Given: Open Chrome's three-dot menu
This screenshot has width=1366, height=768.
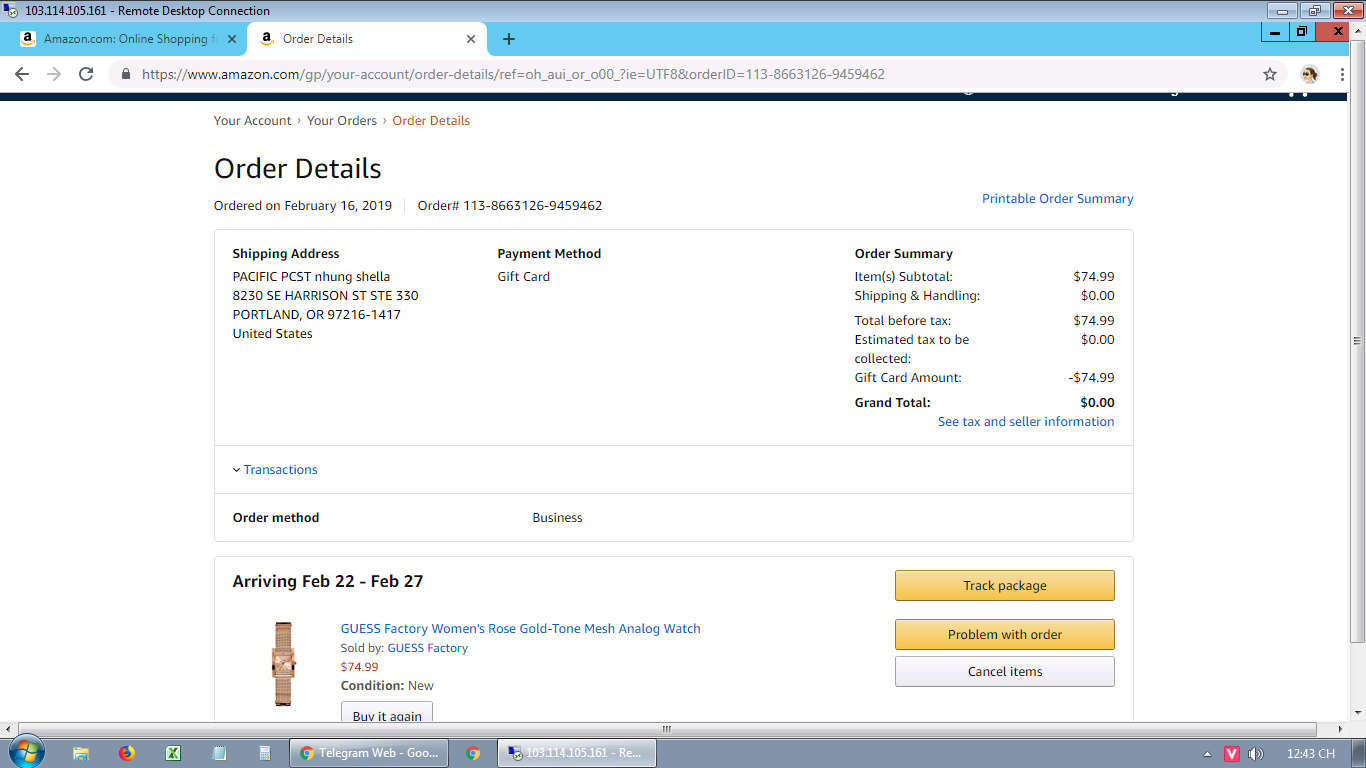Looking at the screenshot, I should click(x=1342, y=74).
